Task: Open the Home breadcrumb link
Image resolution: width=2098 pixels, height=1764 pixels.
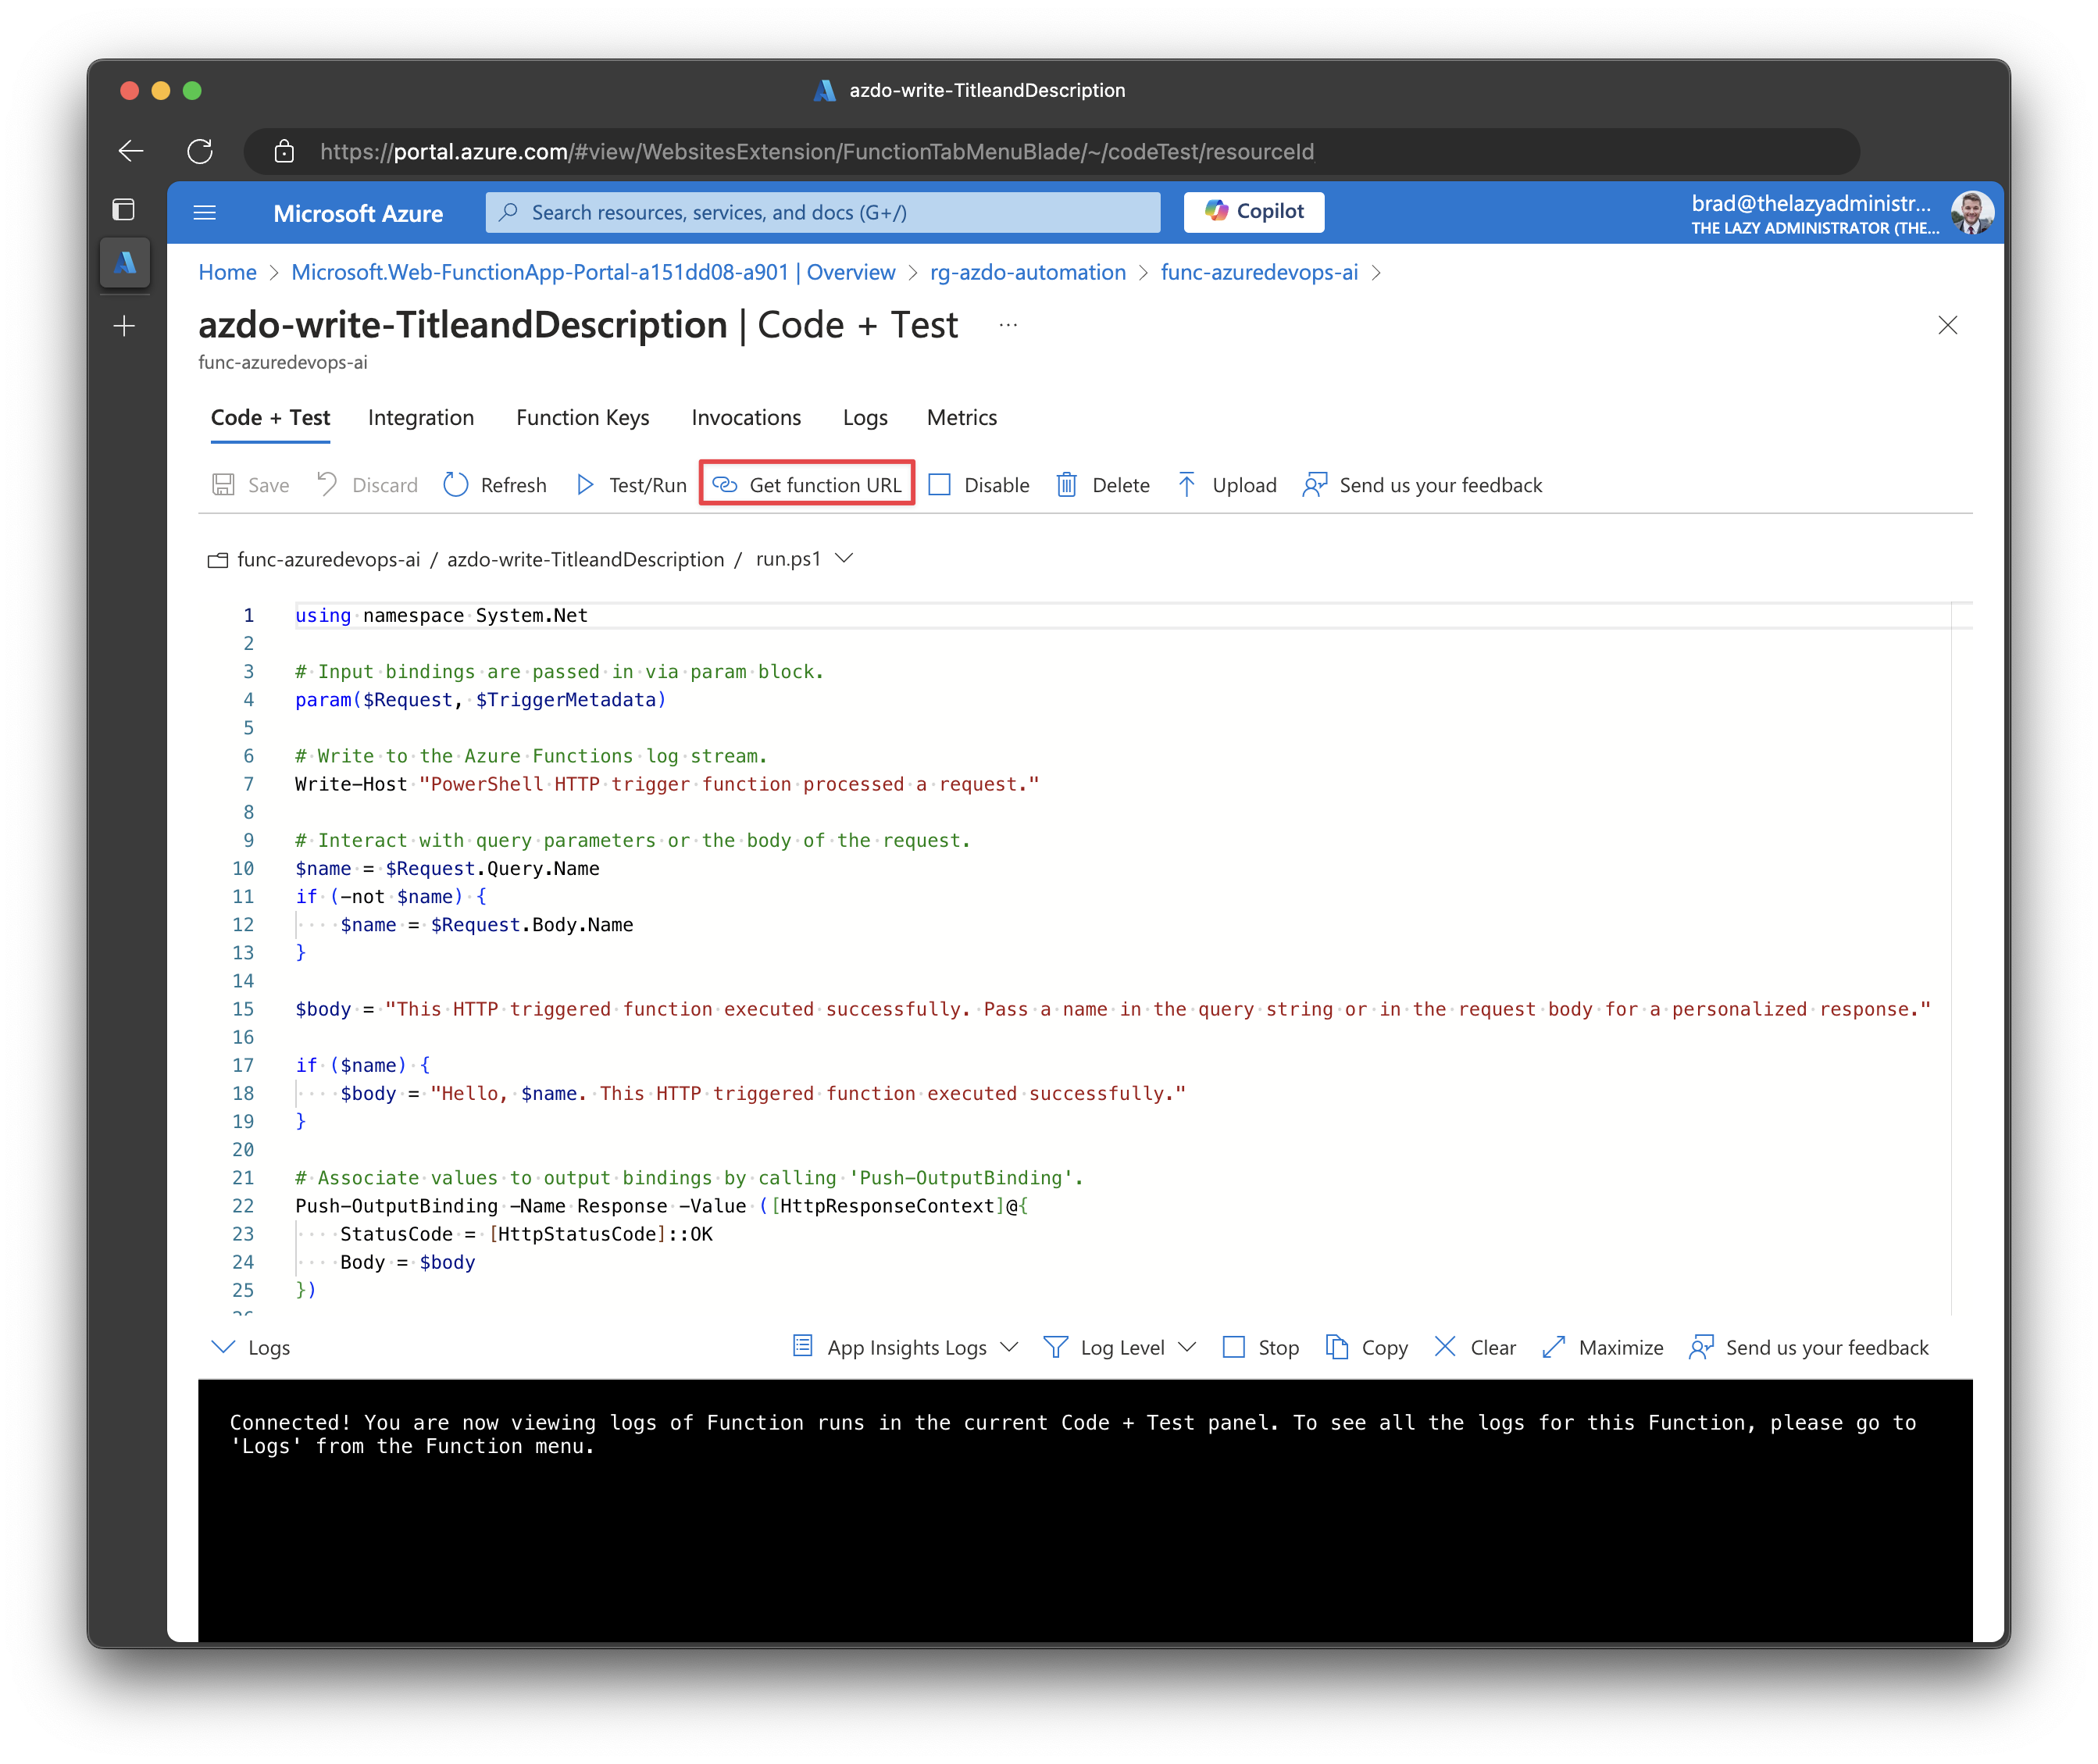Action: (227, 272)
